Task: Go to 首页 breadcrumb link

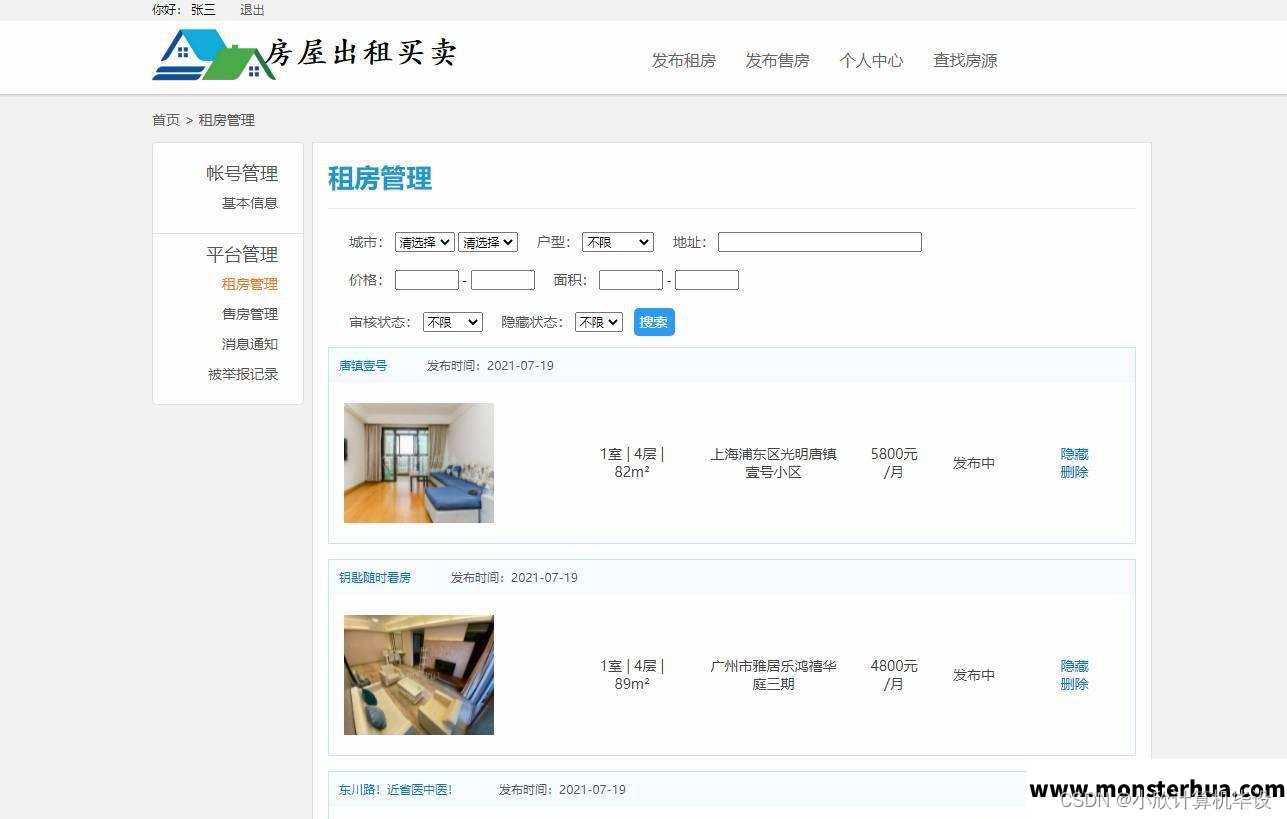Action: pyautogui.click(x=166, y=120)
